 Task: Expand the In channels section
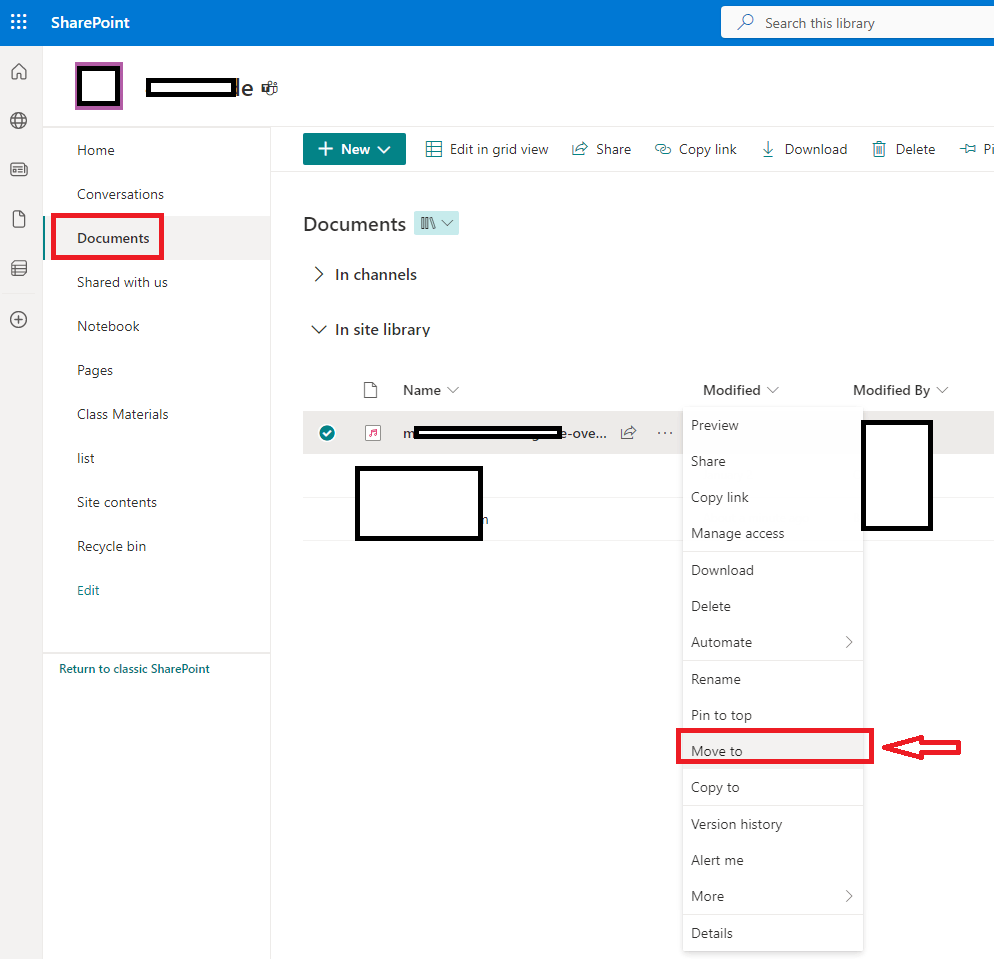click(x=319, y=274)
